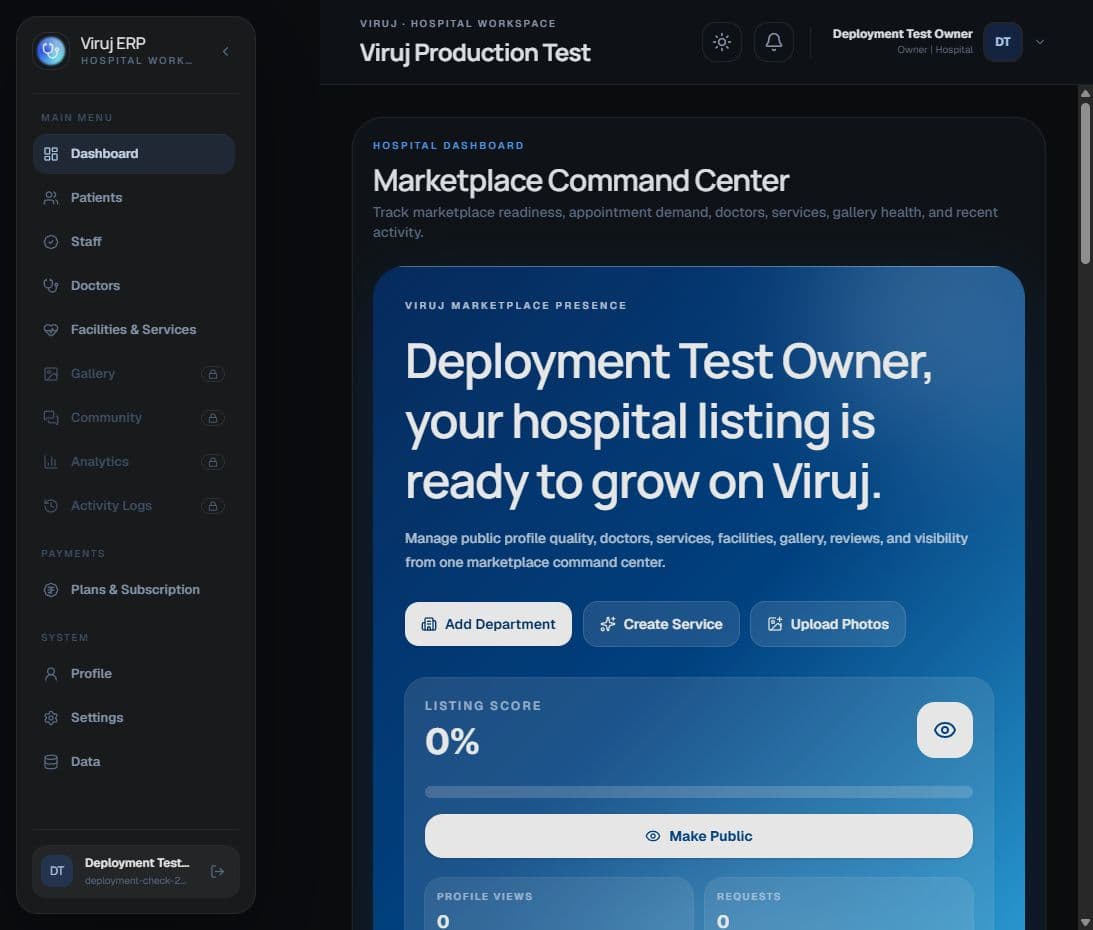Click the Marketplace Command Center heading
Screen dimensions: 1093x930
click(581, 181)
